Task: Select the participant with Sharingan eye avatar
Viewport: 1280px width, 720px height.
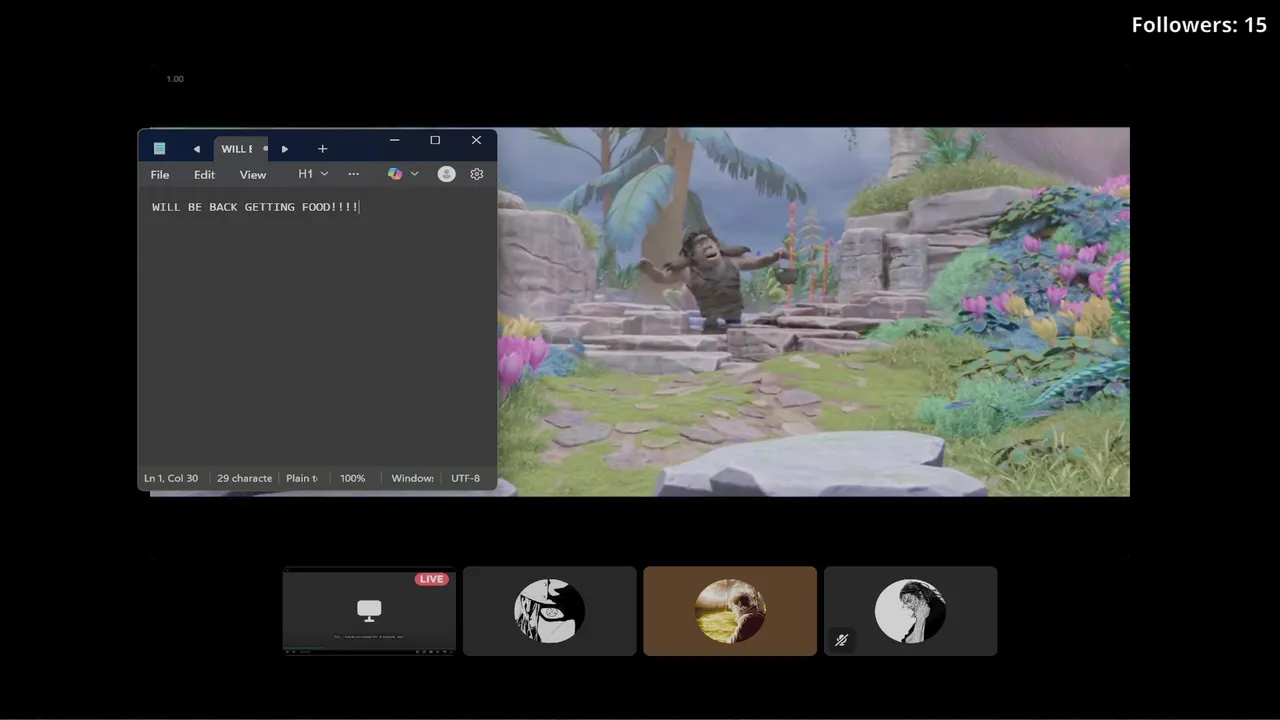Action: click(x=549, y=611)
